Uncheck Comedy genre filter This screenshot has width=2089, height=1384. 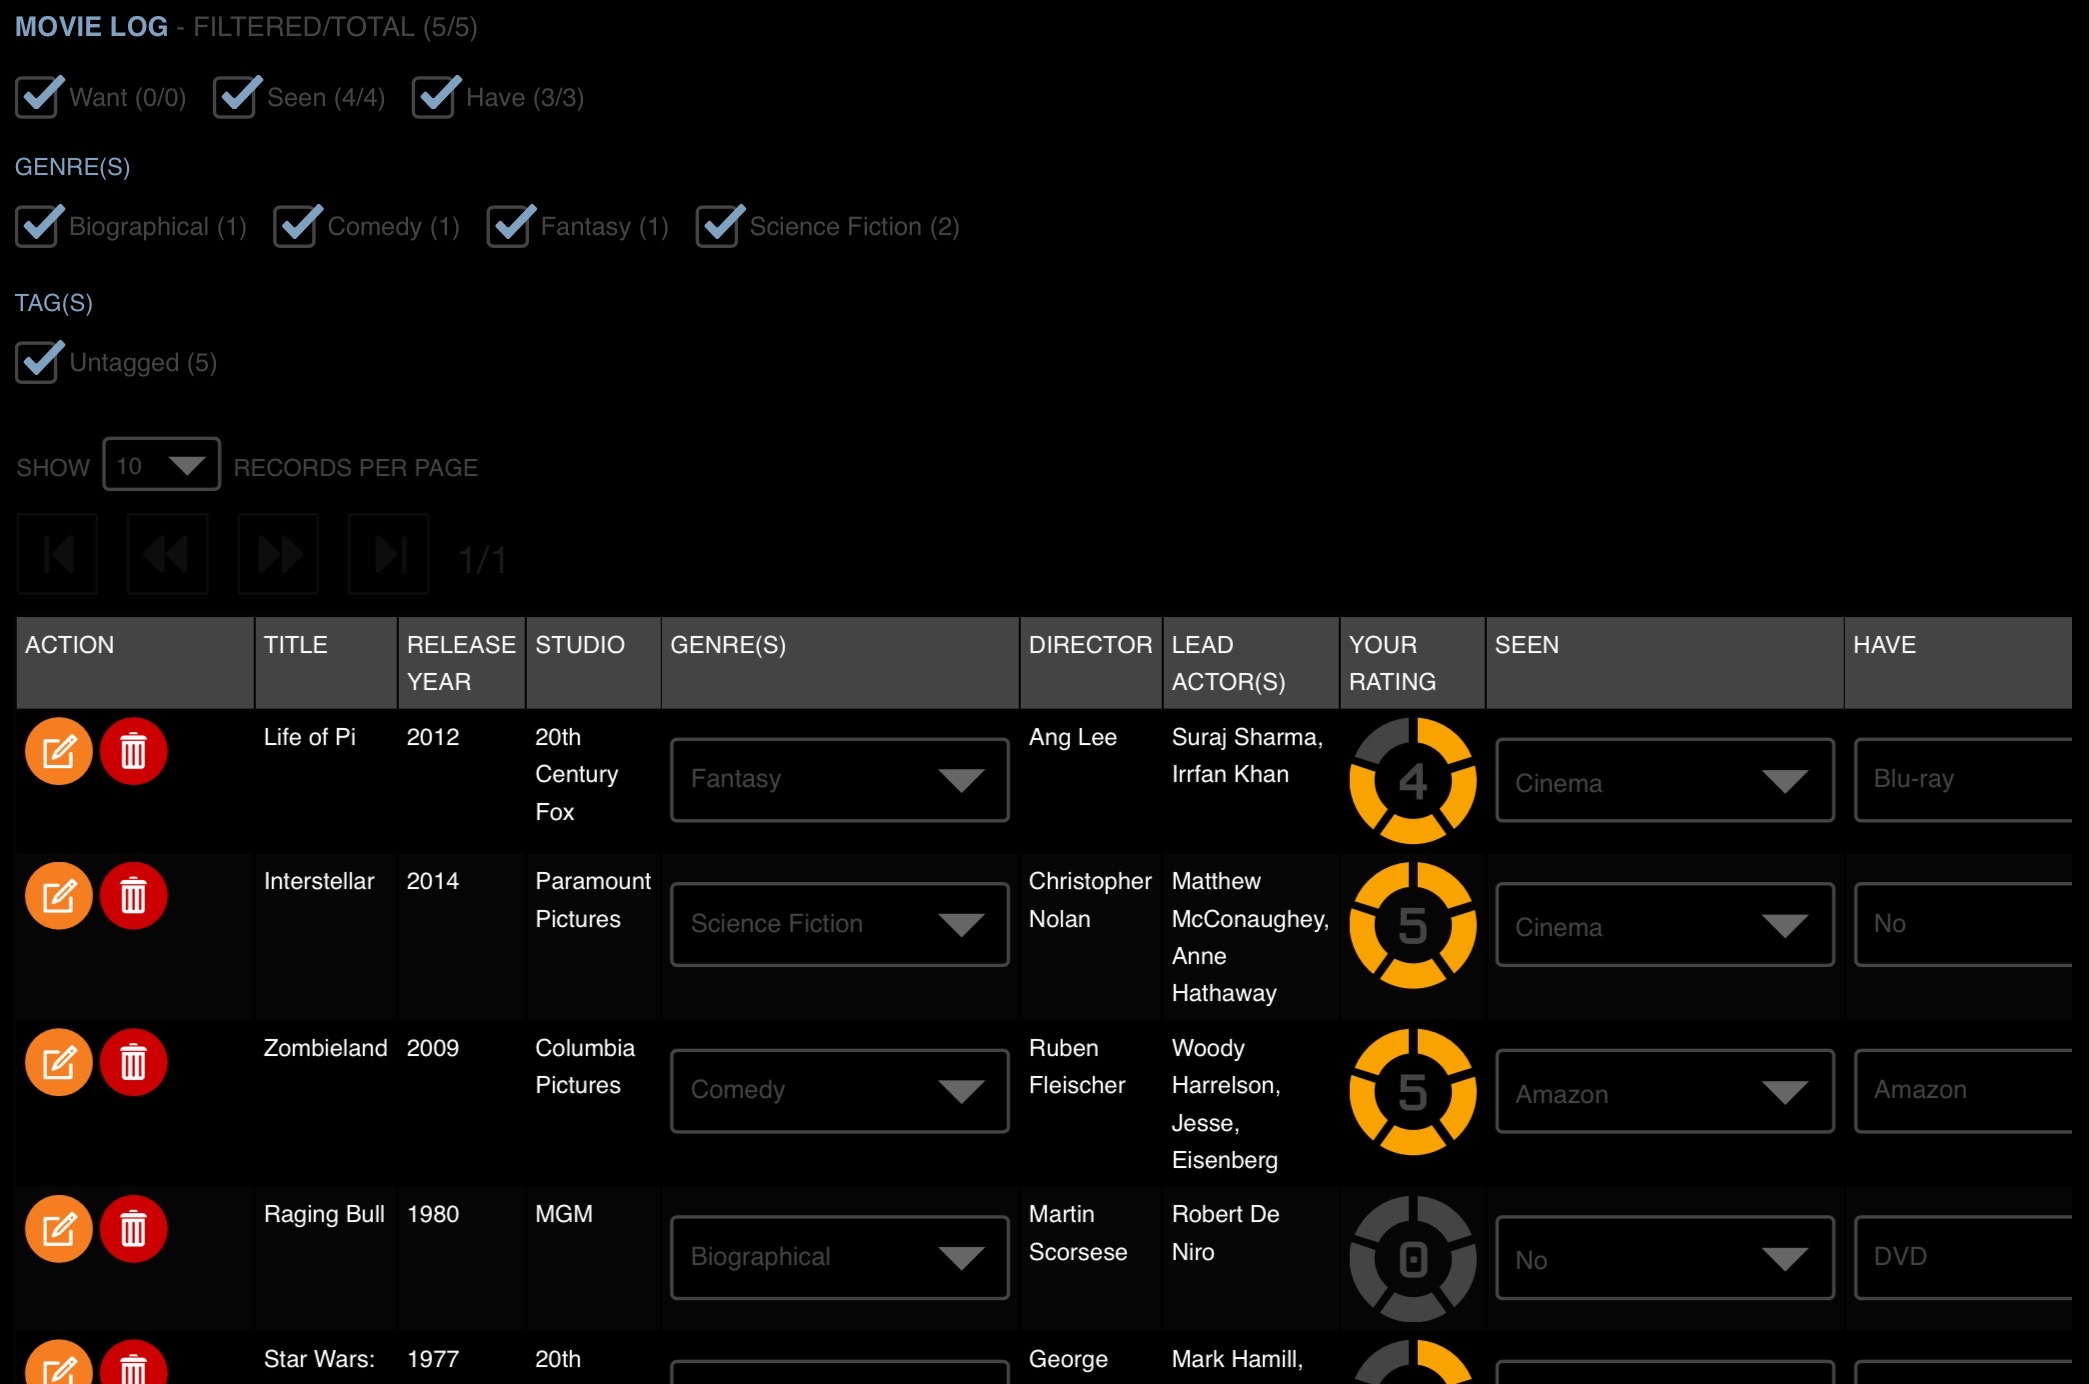coord(297,226)
